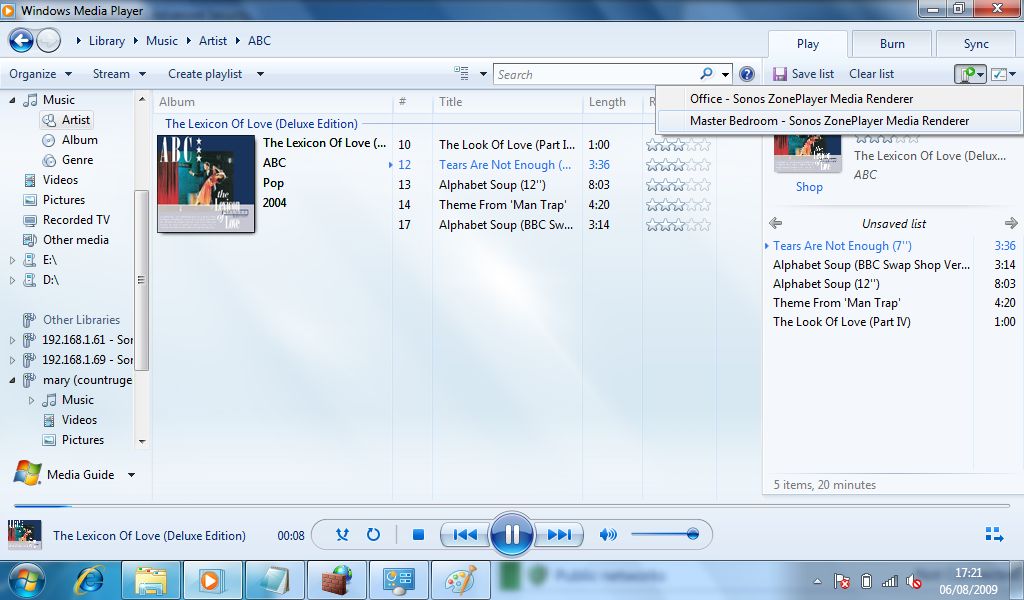Click the search magnifier icon
The width and height of the screenshot is (1024, 600).
(x=706, y=74)
